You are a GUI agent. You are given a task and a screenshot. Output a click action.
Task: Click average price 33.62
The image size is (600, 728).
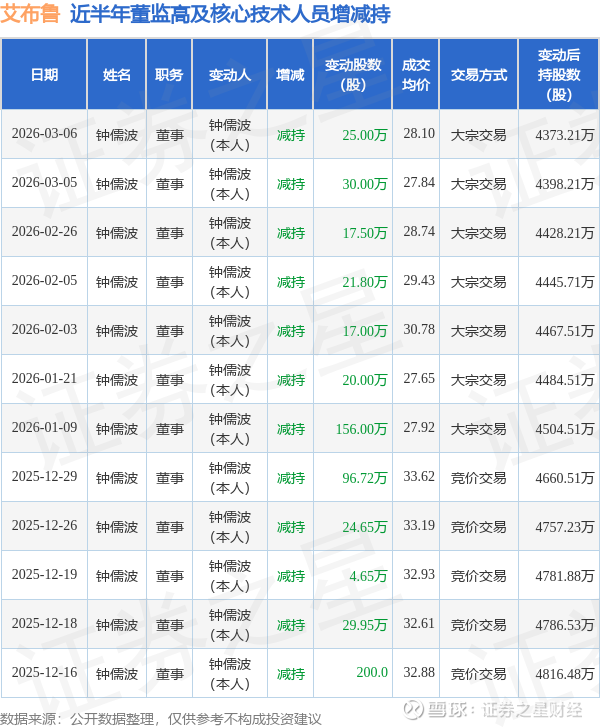coord(419,476)
